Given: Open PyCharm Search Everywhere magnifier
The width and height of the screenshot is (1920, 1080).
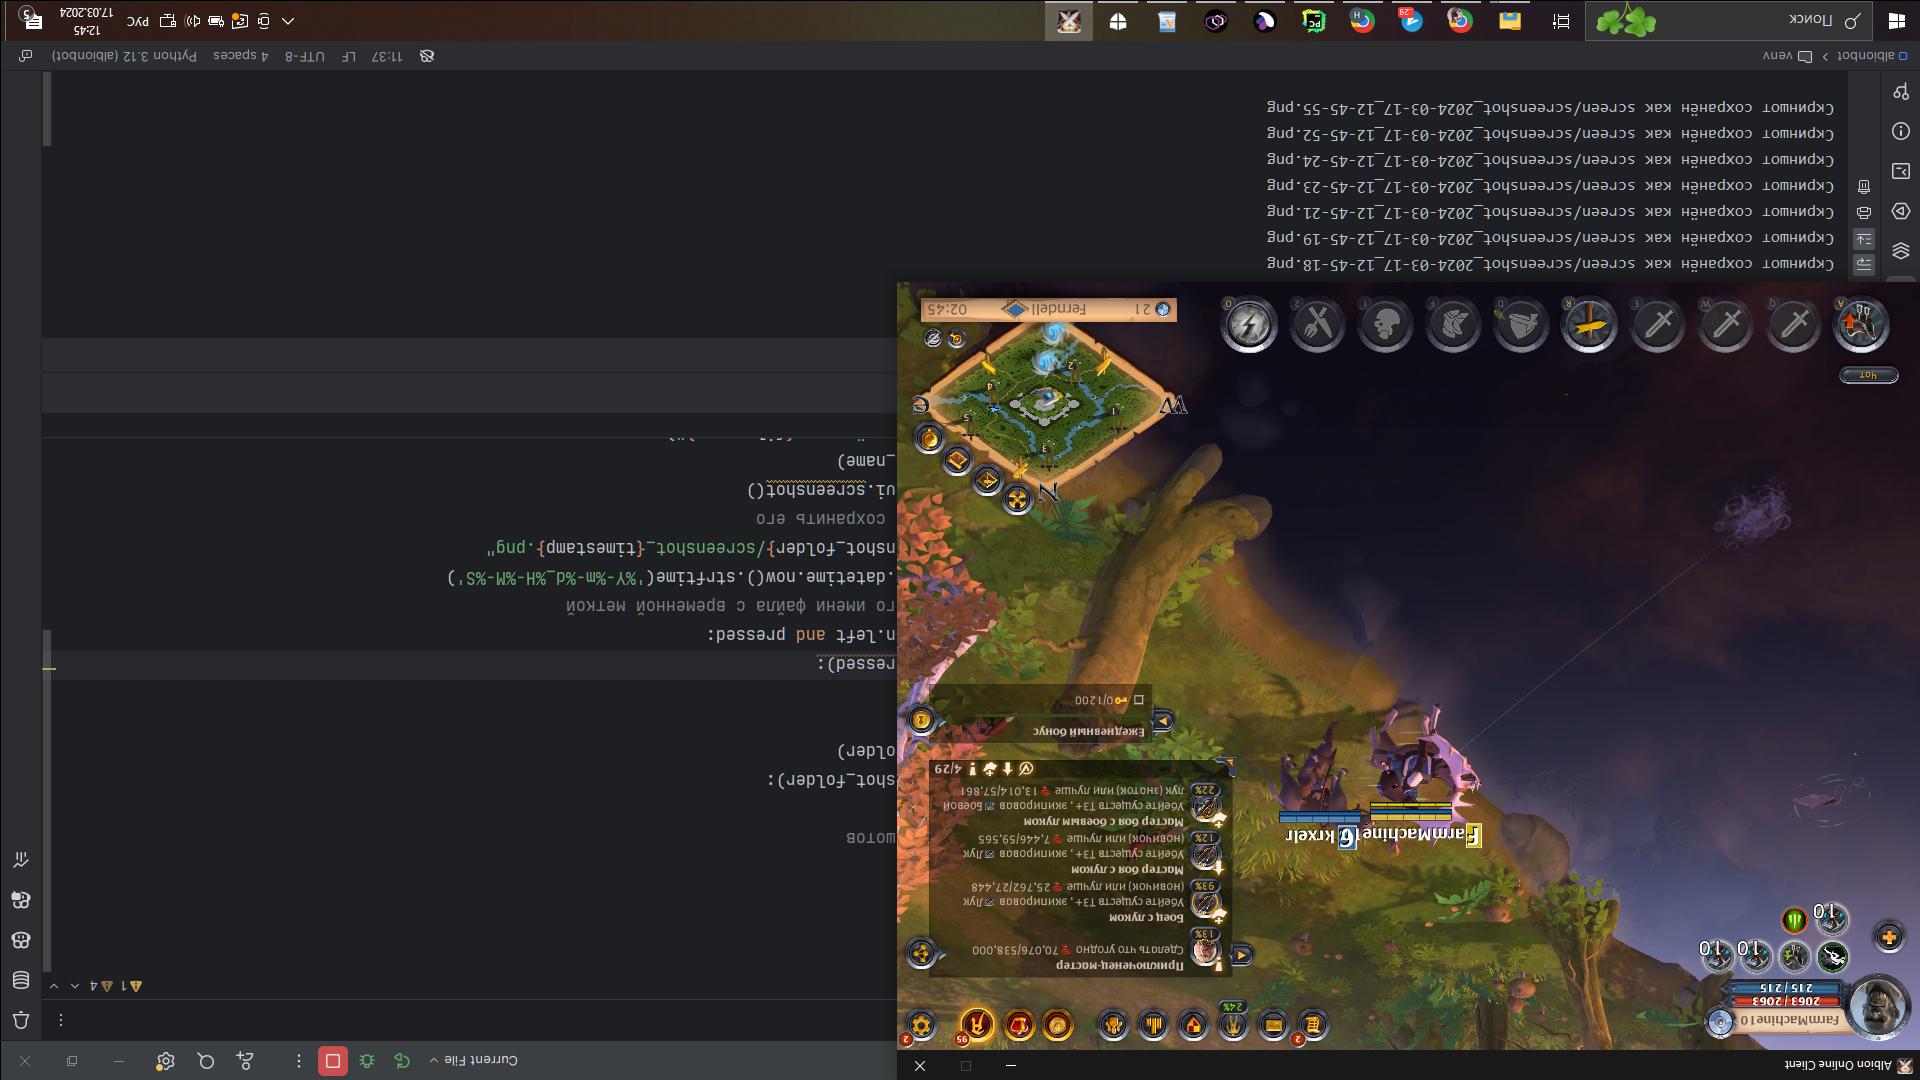Looking at the screenshot, I should pyautogui.click(x=206, y=1061).
